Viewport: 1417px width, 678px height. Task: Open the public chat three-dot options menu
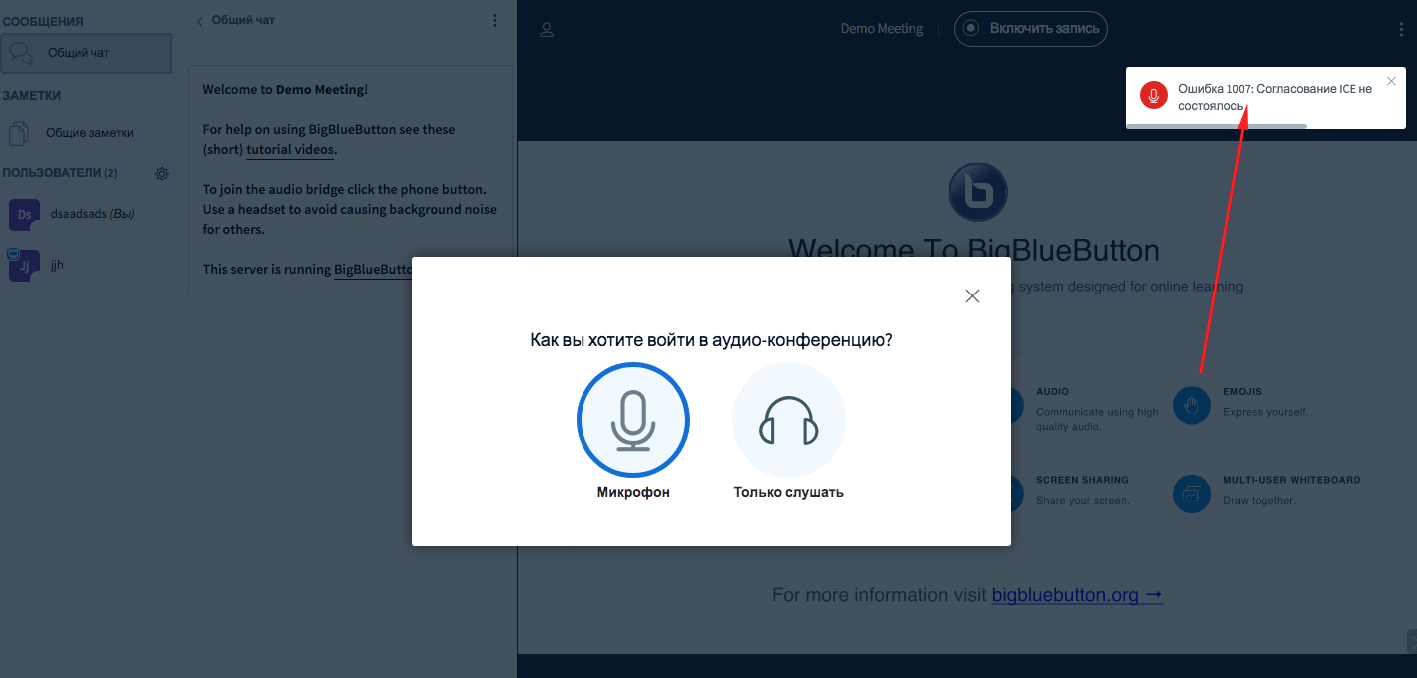click(494, 19)
